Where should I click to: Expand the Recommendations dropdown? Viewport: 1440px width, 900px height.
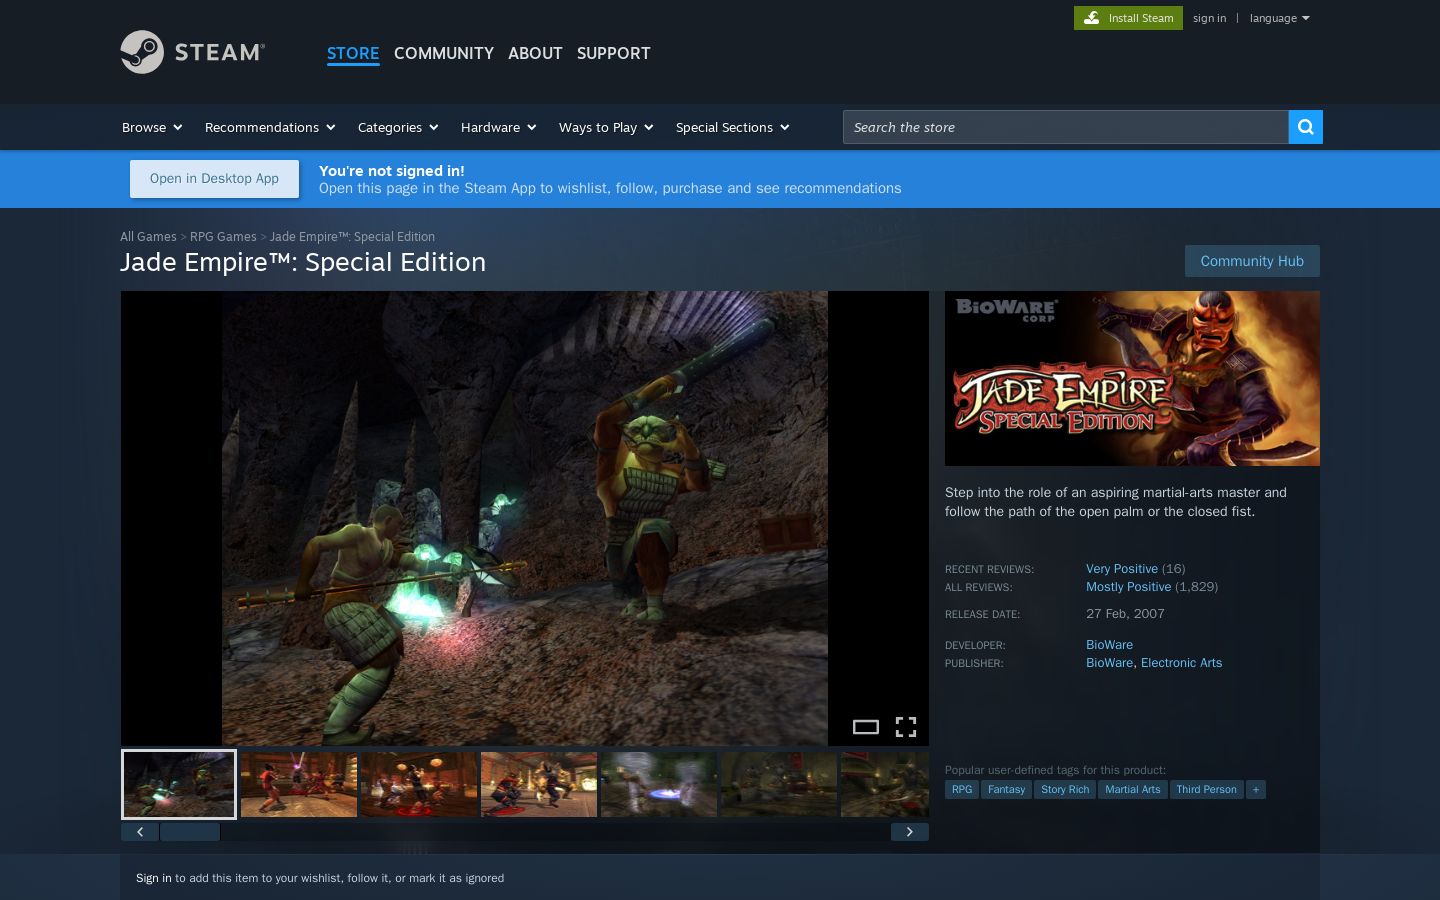[270, 127]
